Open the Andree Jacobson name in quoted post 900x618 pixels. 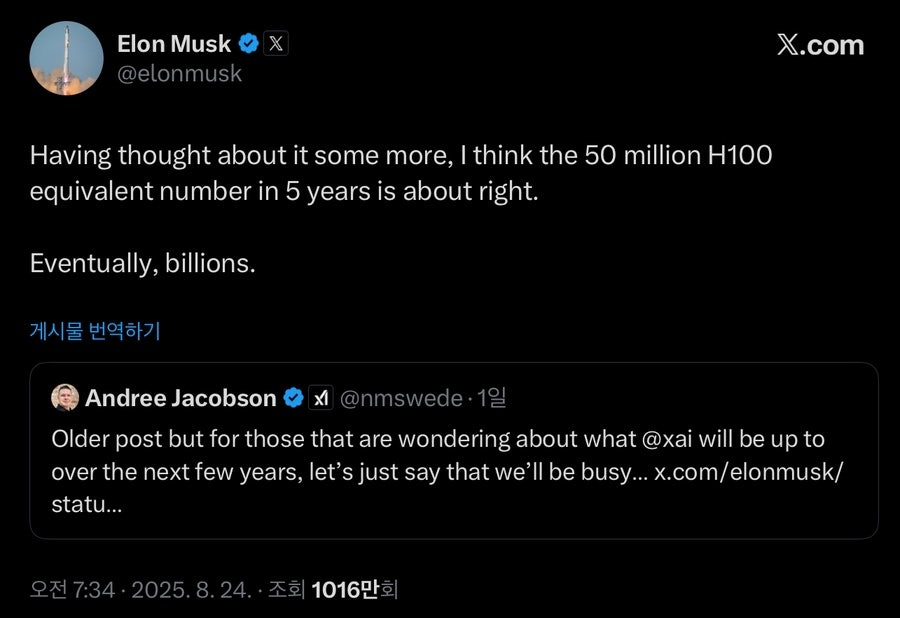[180, 398]
